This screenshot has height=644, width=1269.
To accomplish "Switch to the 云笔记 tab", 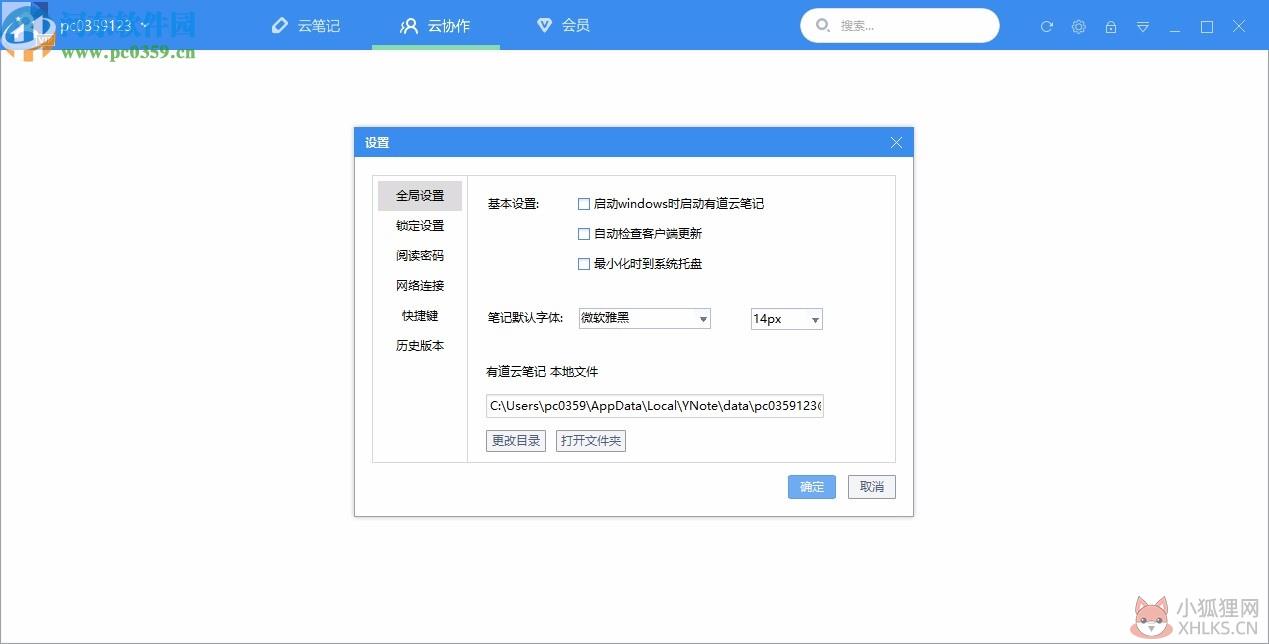I will click(307, 25).
